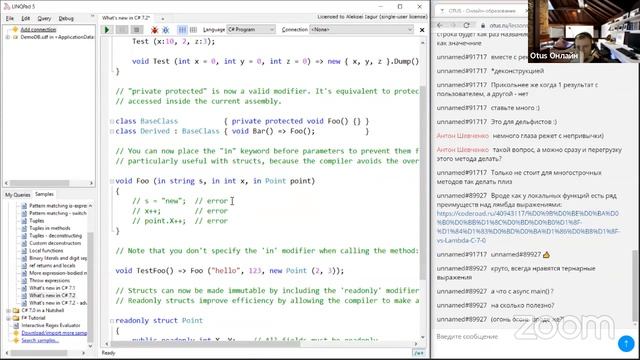
Task: Click the LINQPad application icon in the title bar
Action: point(6,7)
